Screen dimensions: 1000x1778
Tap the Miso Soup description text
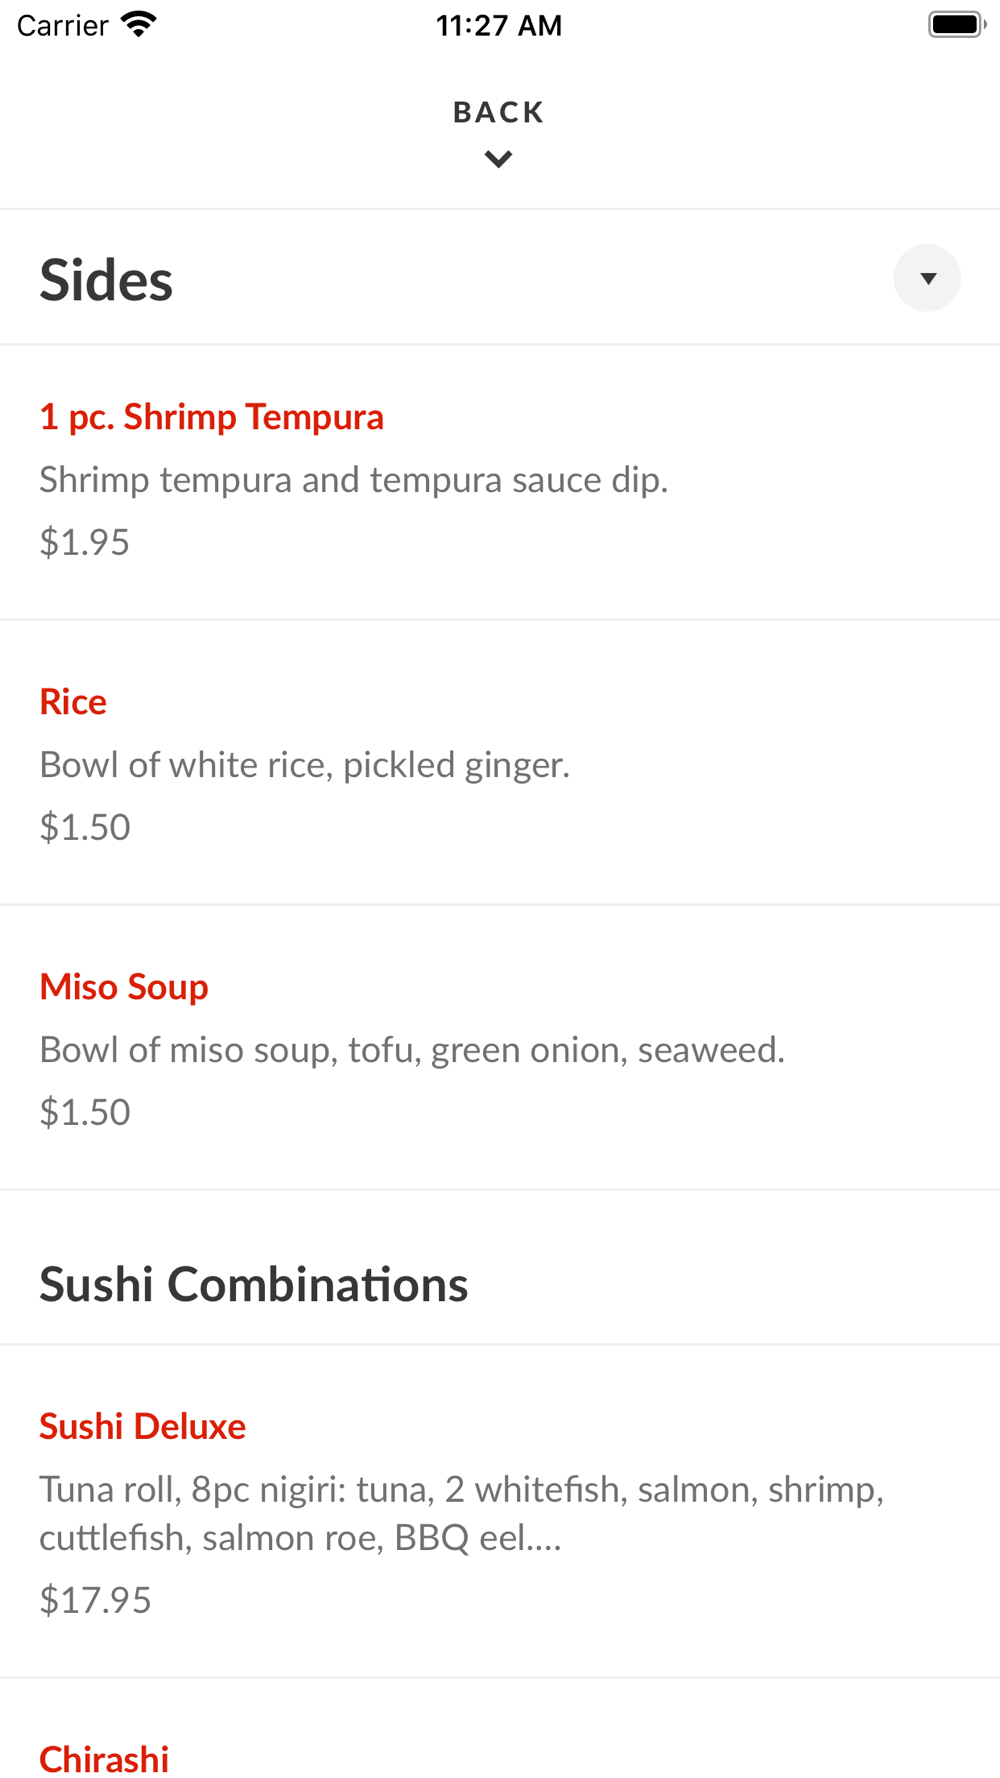[412, 1050]
